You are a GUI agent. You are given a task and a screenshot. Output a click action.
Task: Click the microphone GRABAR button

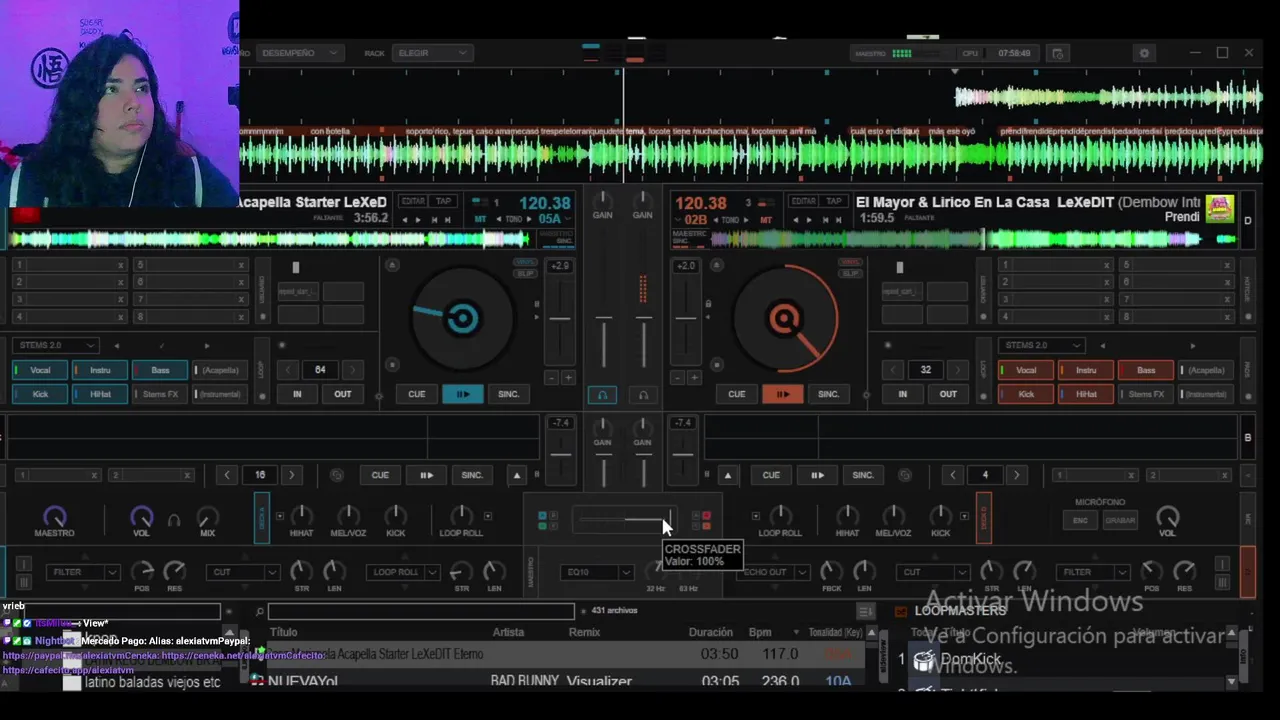tap(1120, 520)
